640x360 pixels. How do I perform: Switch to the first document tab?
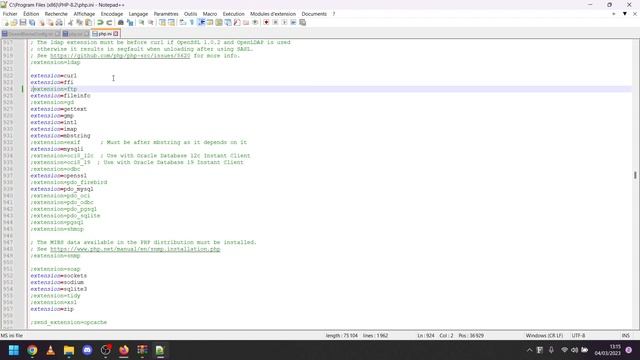pyautogui.click(x=31, y=34)
